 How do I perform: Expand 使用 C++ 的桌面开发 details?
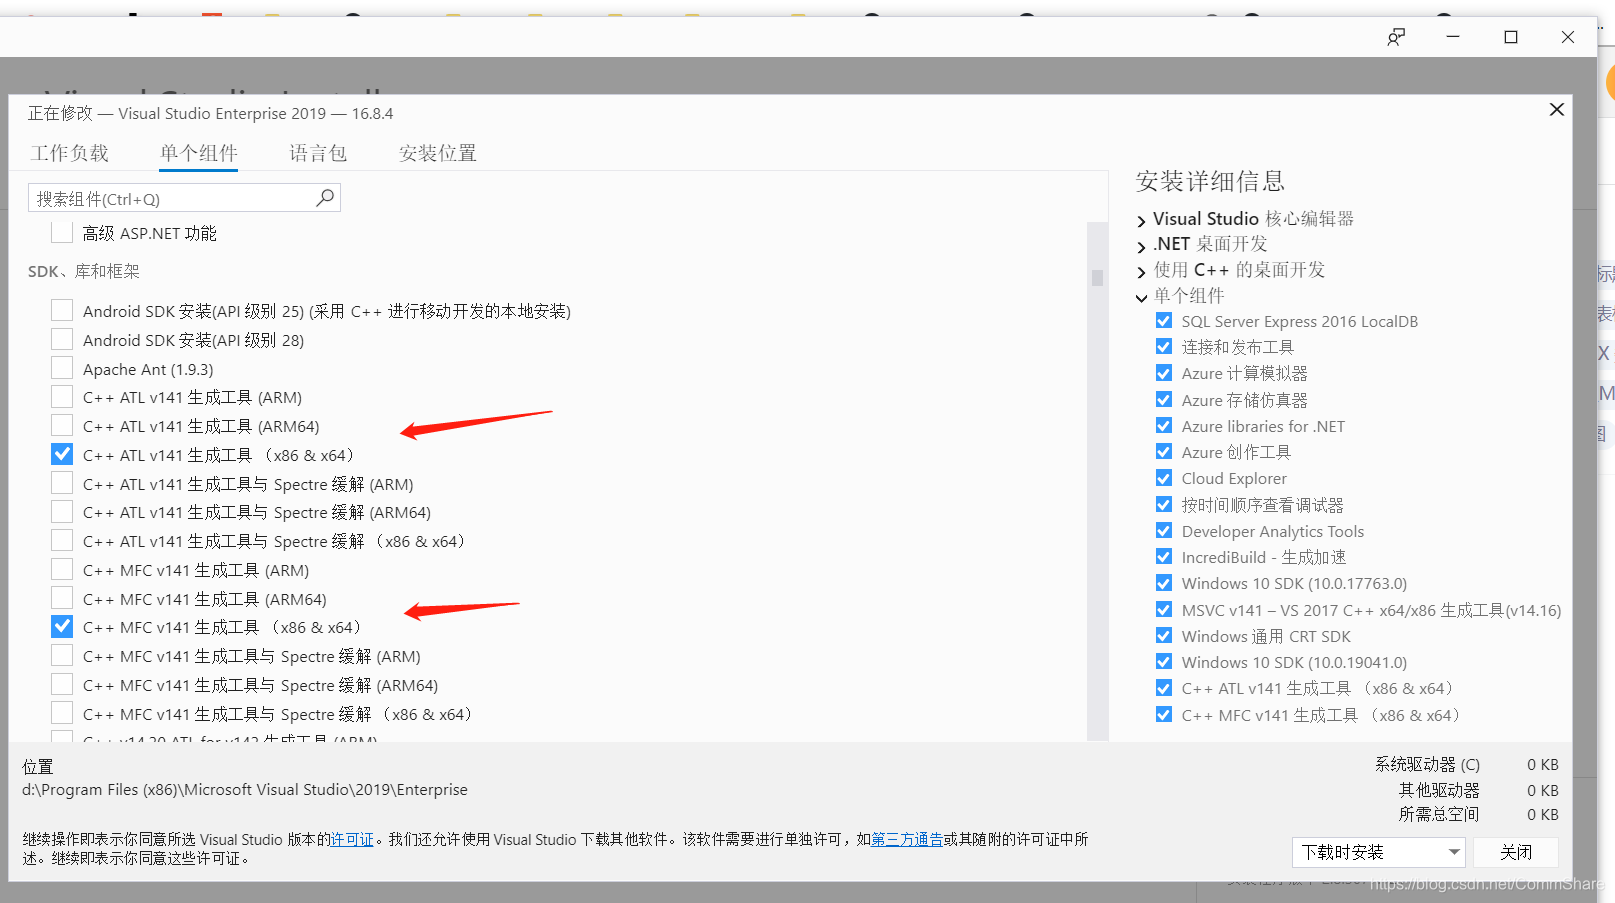point(1141,272)
